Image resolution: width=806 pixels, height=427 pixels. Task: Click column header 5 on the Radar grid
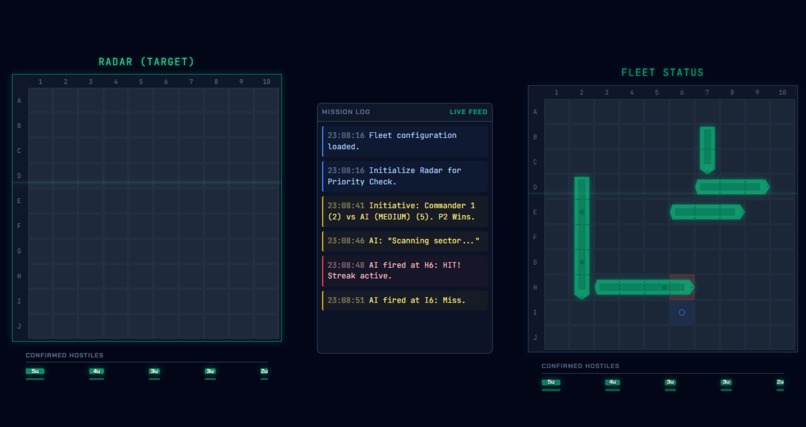(x=141, y=82)
